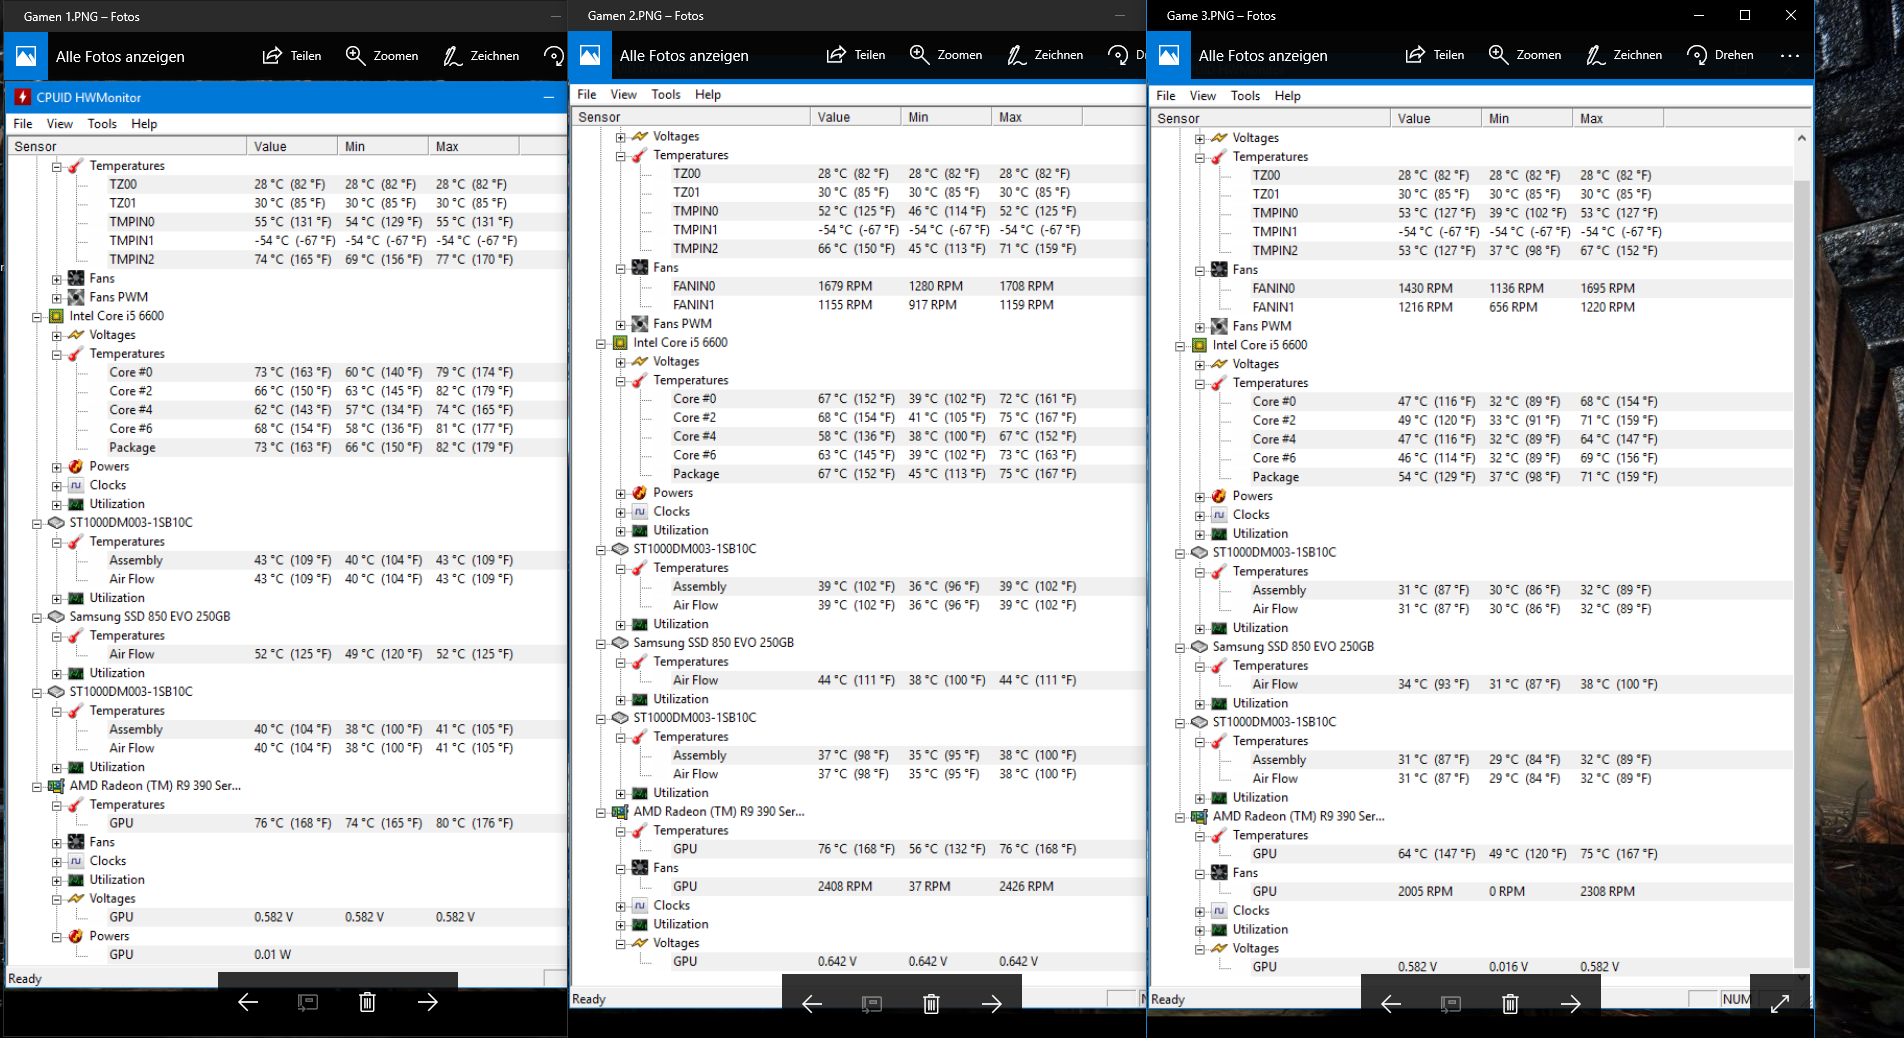Click Zoomen magnifier in Gamen 1 window
Screen dimensions: 1904x1038
(x=355, y=56)
